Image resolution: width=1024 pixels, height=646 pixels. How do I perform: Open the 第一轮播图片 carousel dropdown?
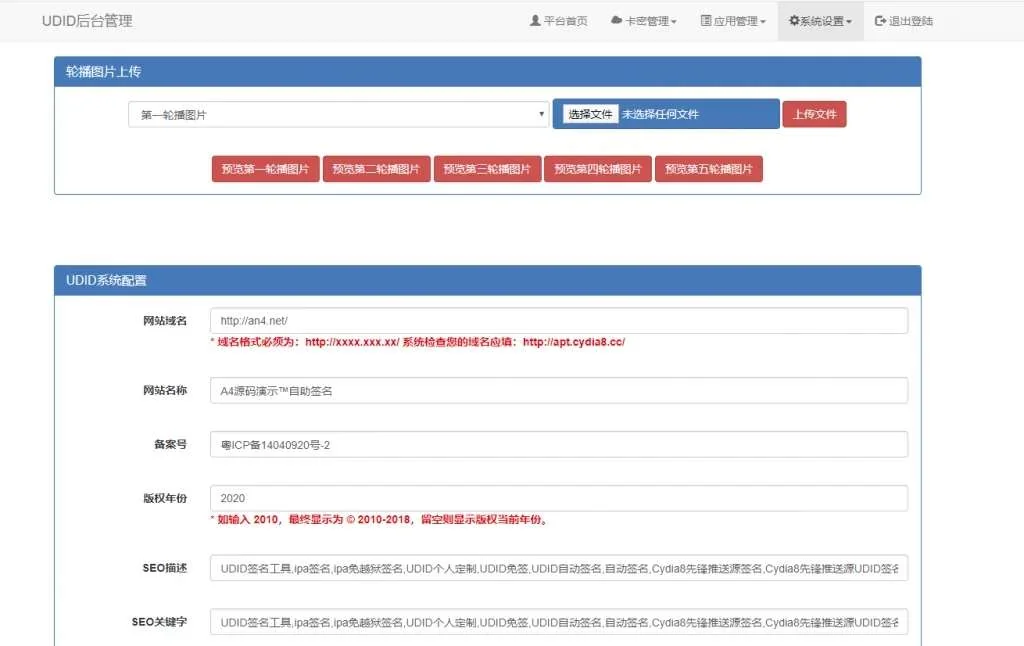(338, 115)
